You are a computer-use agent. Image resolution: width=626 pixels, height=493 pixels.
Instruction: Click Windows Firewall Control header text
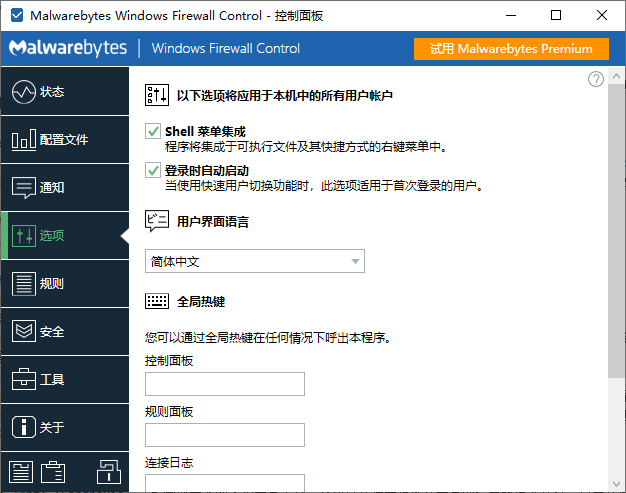click(x=226, y=48)
